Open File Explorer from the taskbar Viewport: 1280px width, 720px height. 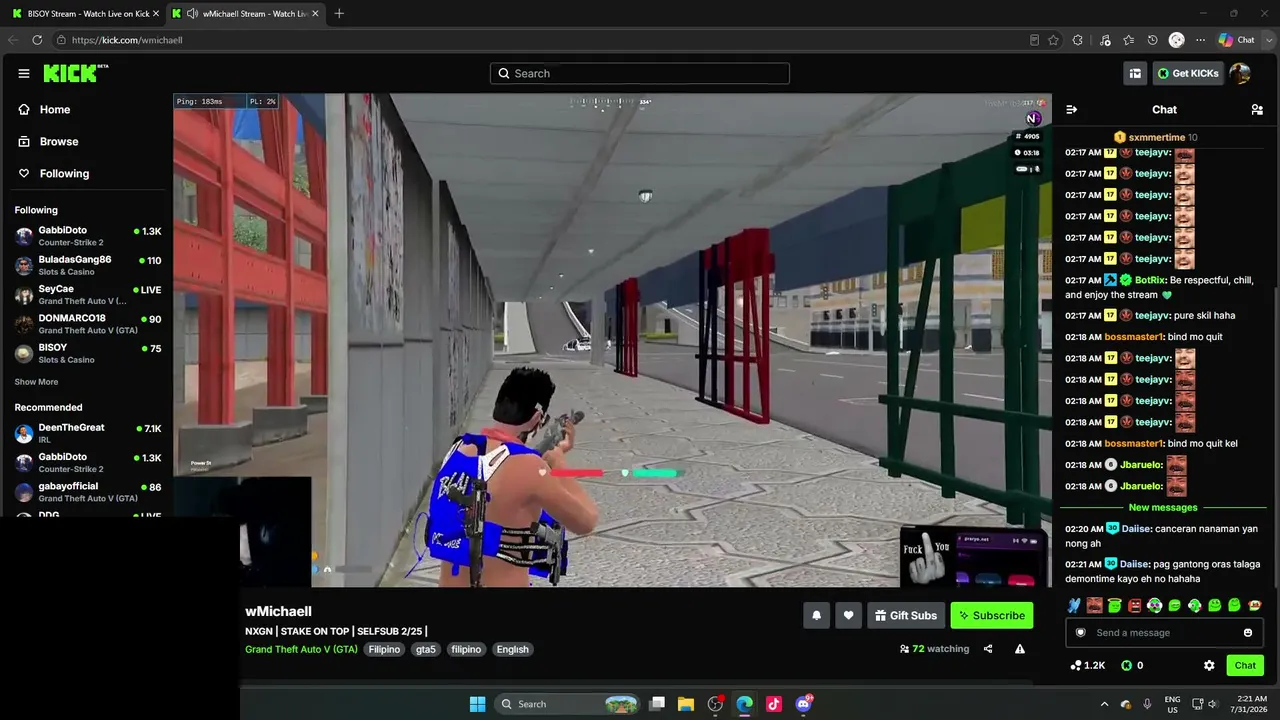coord(686,704)
